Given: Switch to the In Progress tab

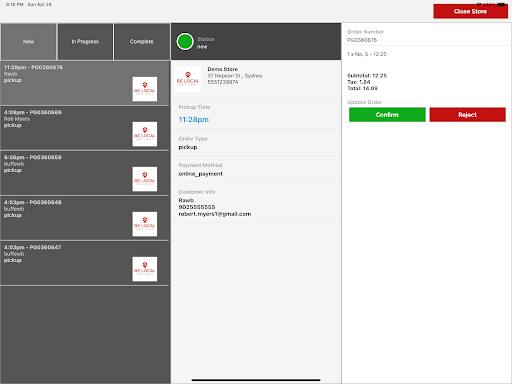Looking at the screenshot, I should click(85, 42).
